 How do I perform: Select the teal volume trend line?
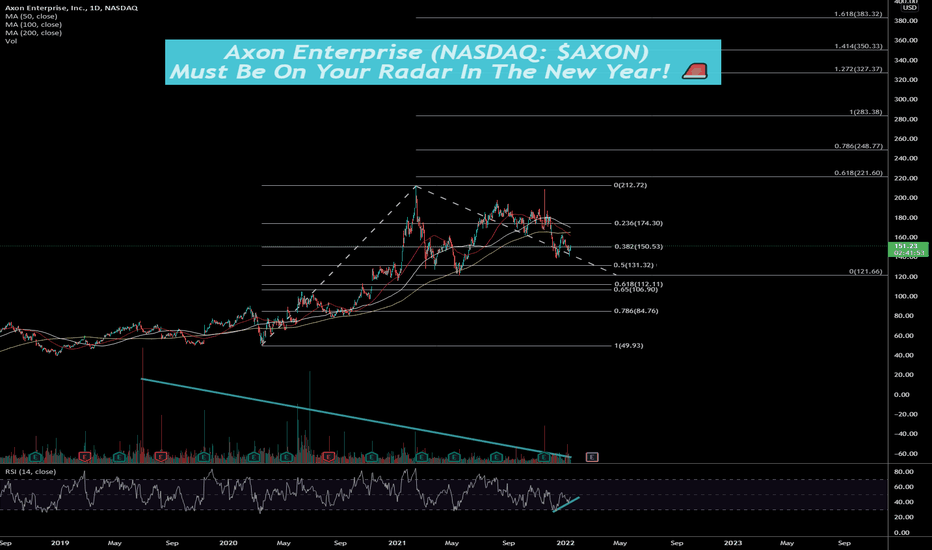pyautogui.click(x=357, y=418)
